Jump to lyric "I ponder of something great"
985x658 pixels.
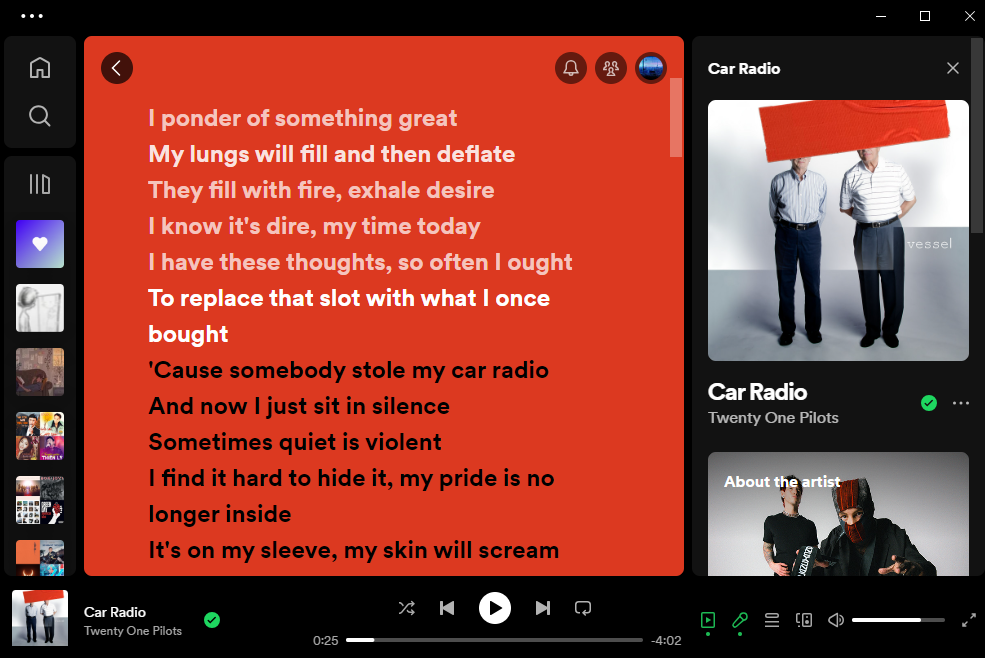[x=303, y=118]
